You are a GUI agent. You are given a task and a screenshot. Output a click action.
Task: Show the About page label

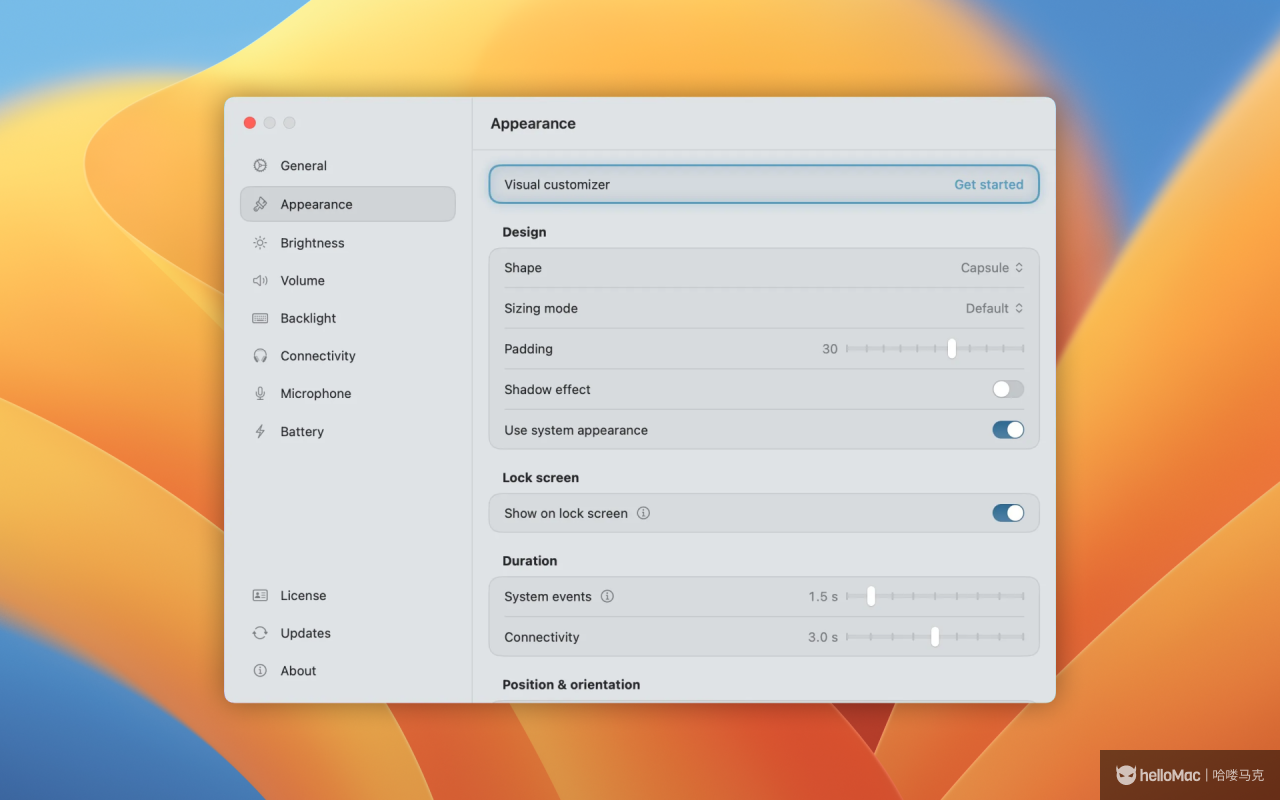click(x=298, y=671)
